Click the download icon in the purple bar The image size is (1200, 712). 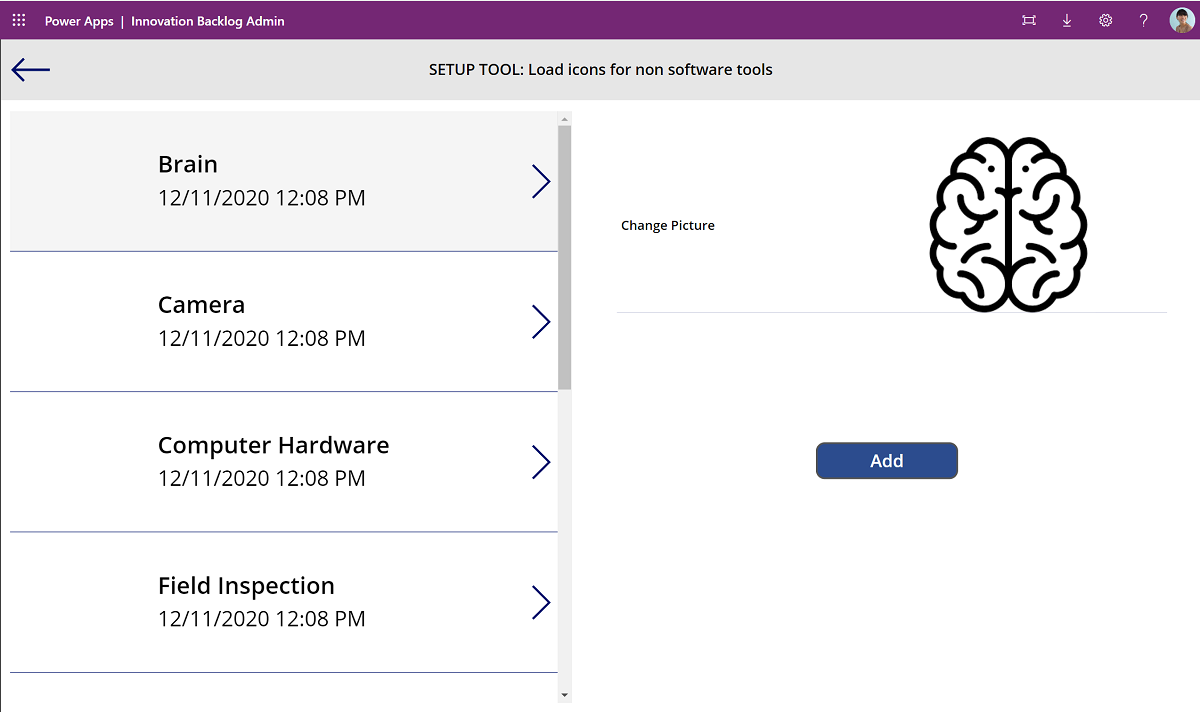(x=1066, y=20)
